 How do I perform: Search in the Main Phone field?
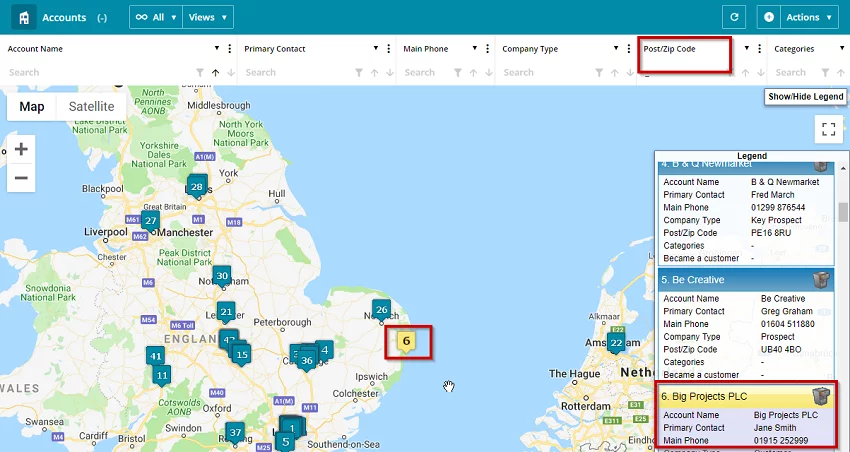(426, 73)
